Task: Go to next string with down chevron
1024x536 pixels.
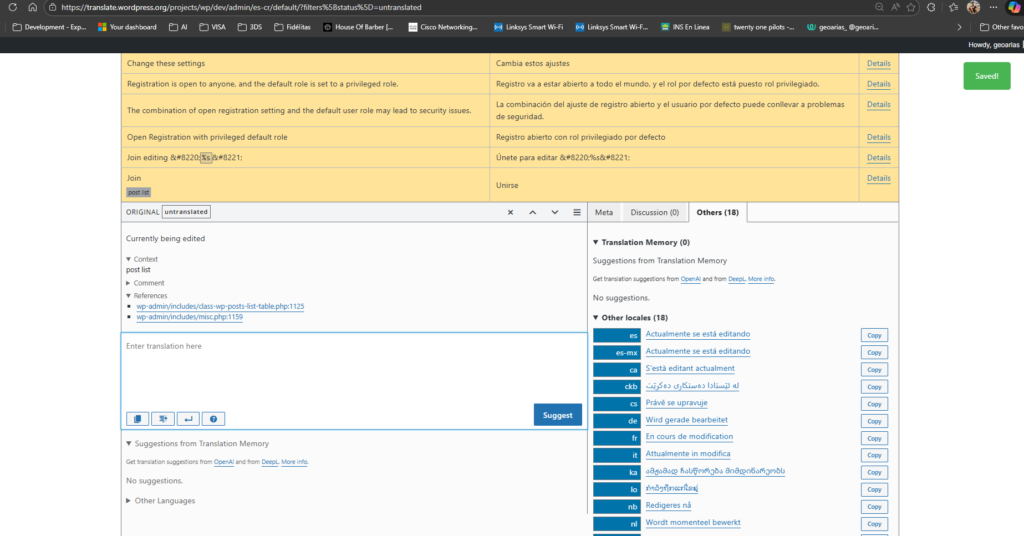Action: point(555,212)
